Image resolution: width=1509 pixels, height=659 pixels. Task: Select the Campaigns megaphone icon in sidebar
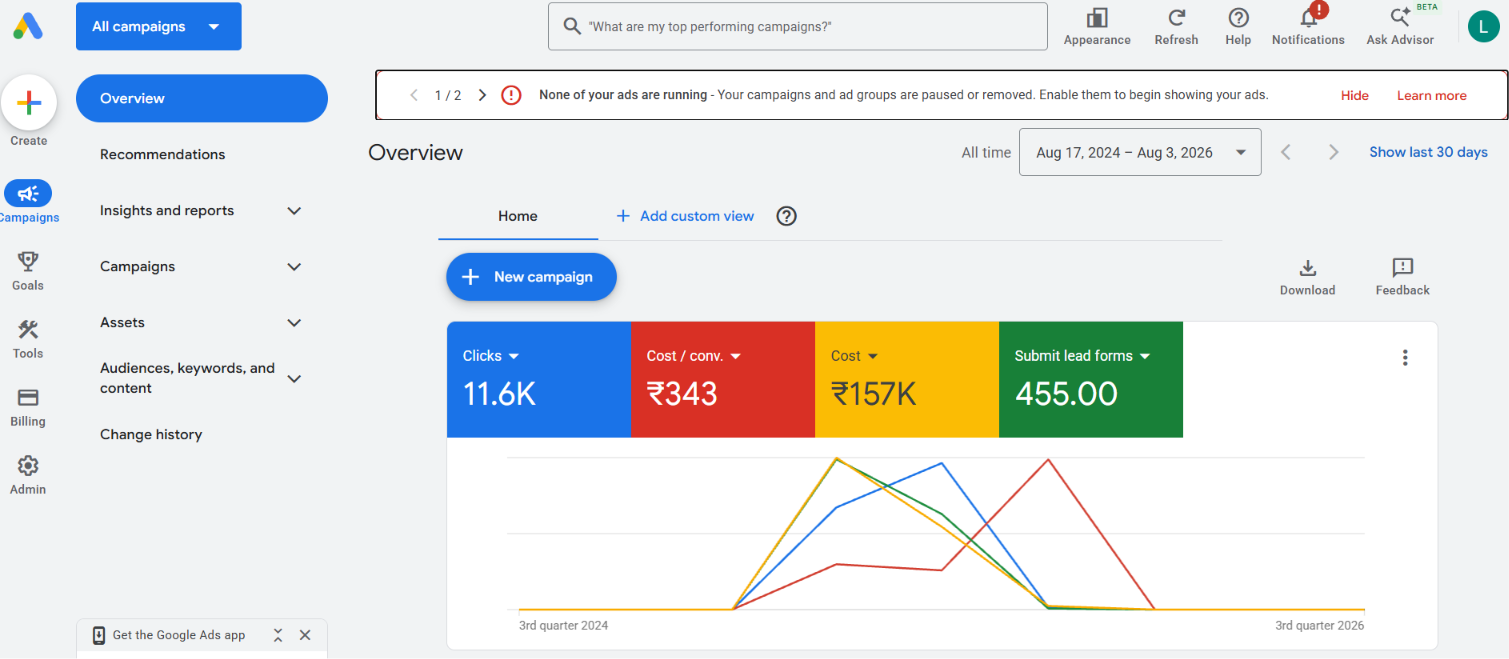[28, 194]
